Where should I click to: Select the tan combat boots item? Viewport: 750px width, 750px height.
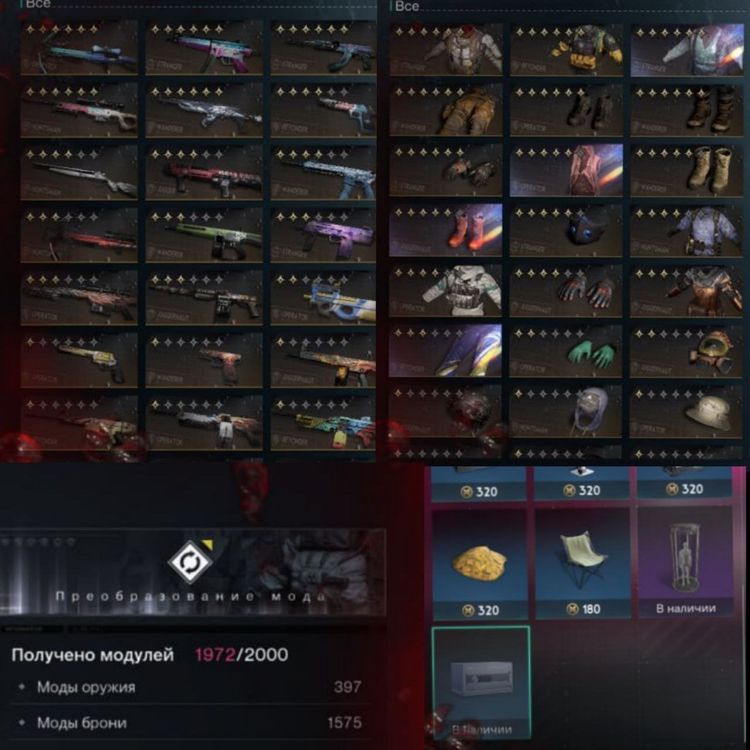[686, 170]
